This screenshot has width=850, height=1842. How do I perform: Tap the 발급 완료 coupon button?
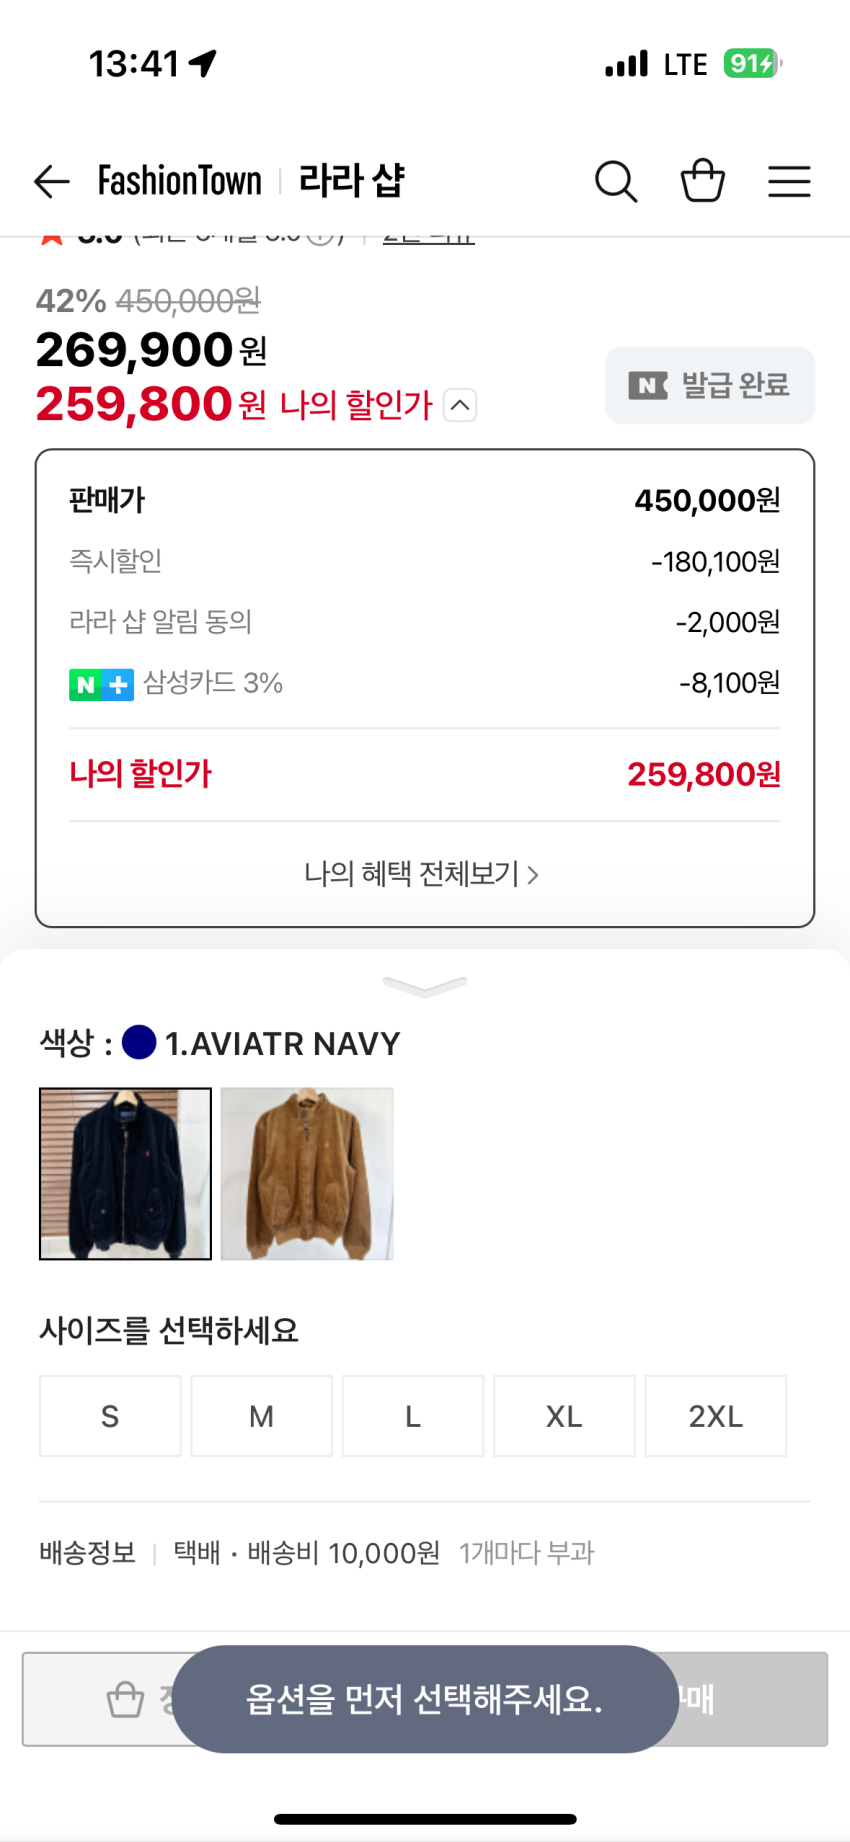pyautogui.click(x=709, y=385)
